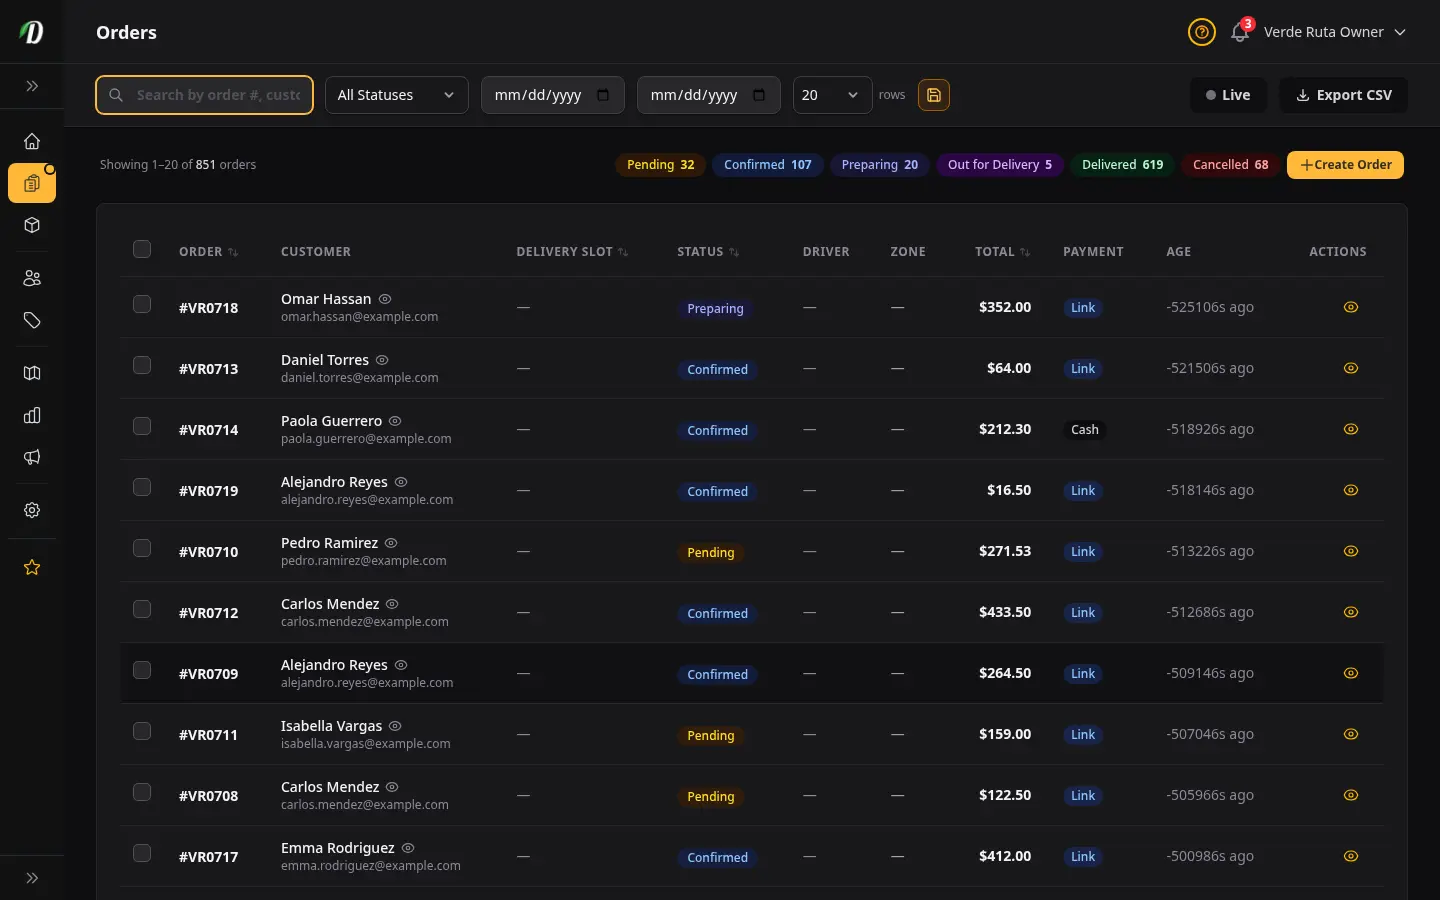This screenshot has height=900, width=1440.
Task: Click the app logo at top left
Action: 32,32
